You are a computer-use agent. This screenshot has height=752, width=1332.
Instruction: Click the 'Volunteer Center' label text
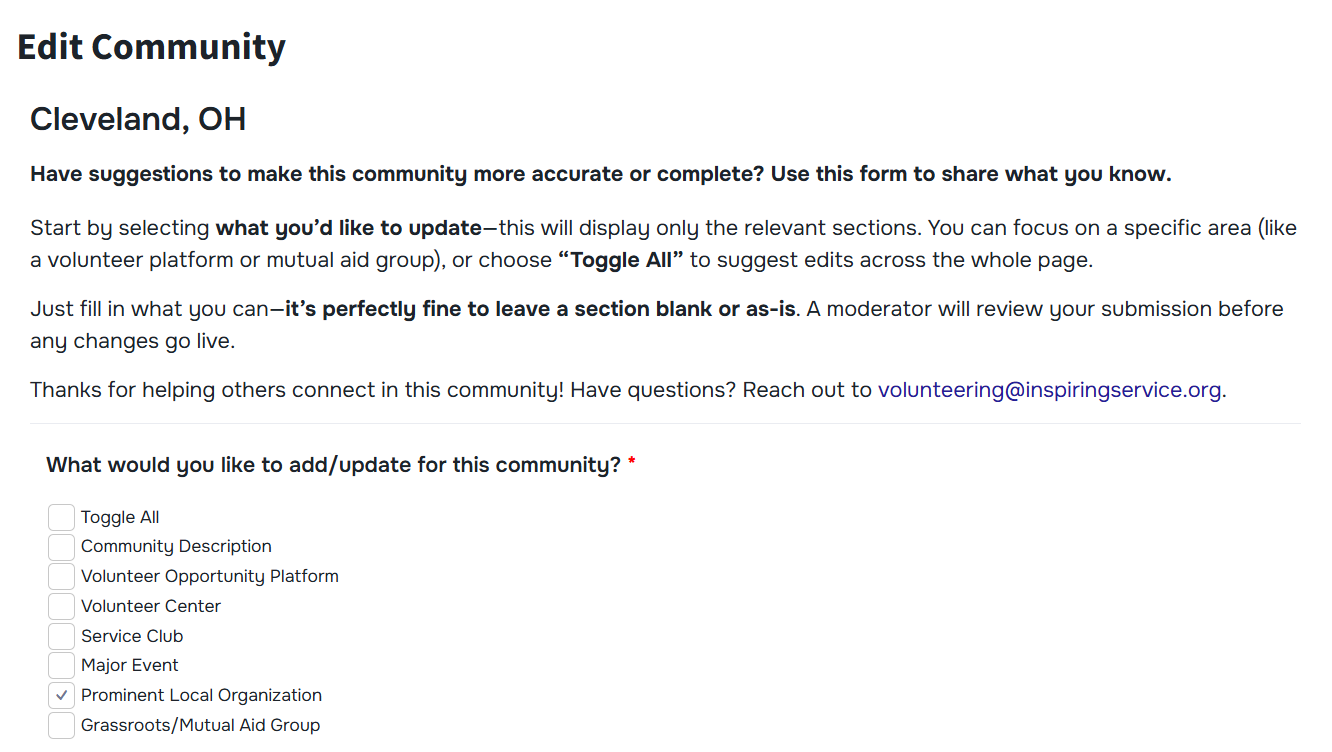coord(151,606)
